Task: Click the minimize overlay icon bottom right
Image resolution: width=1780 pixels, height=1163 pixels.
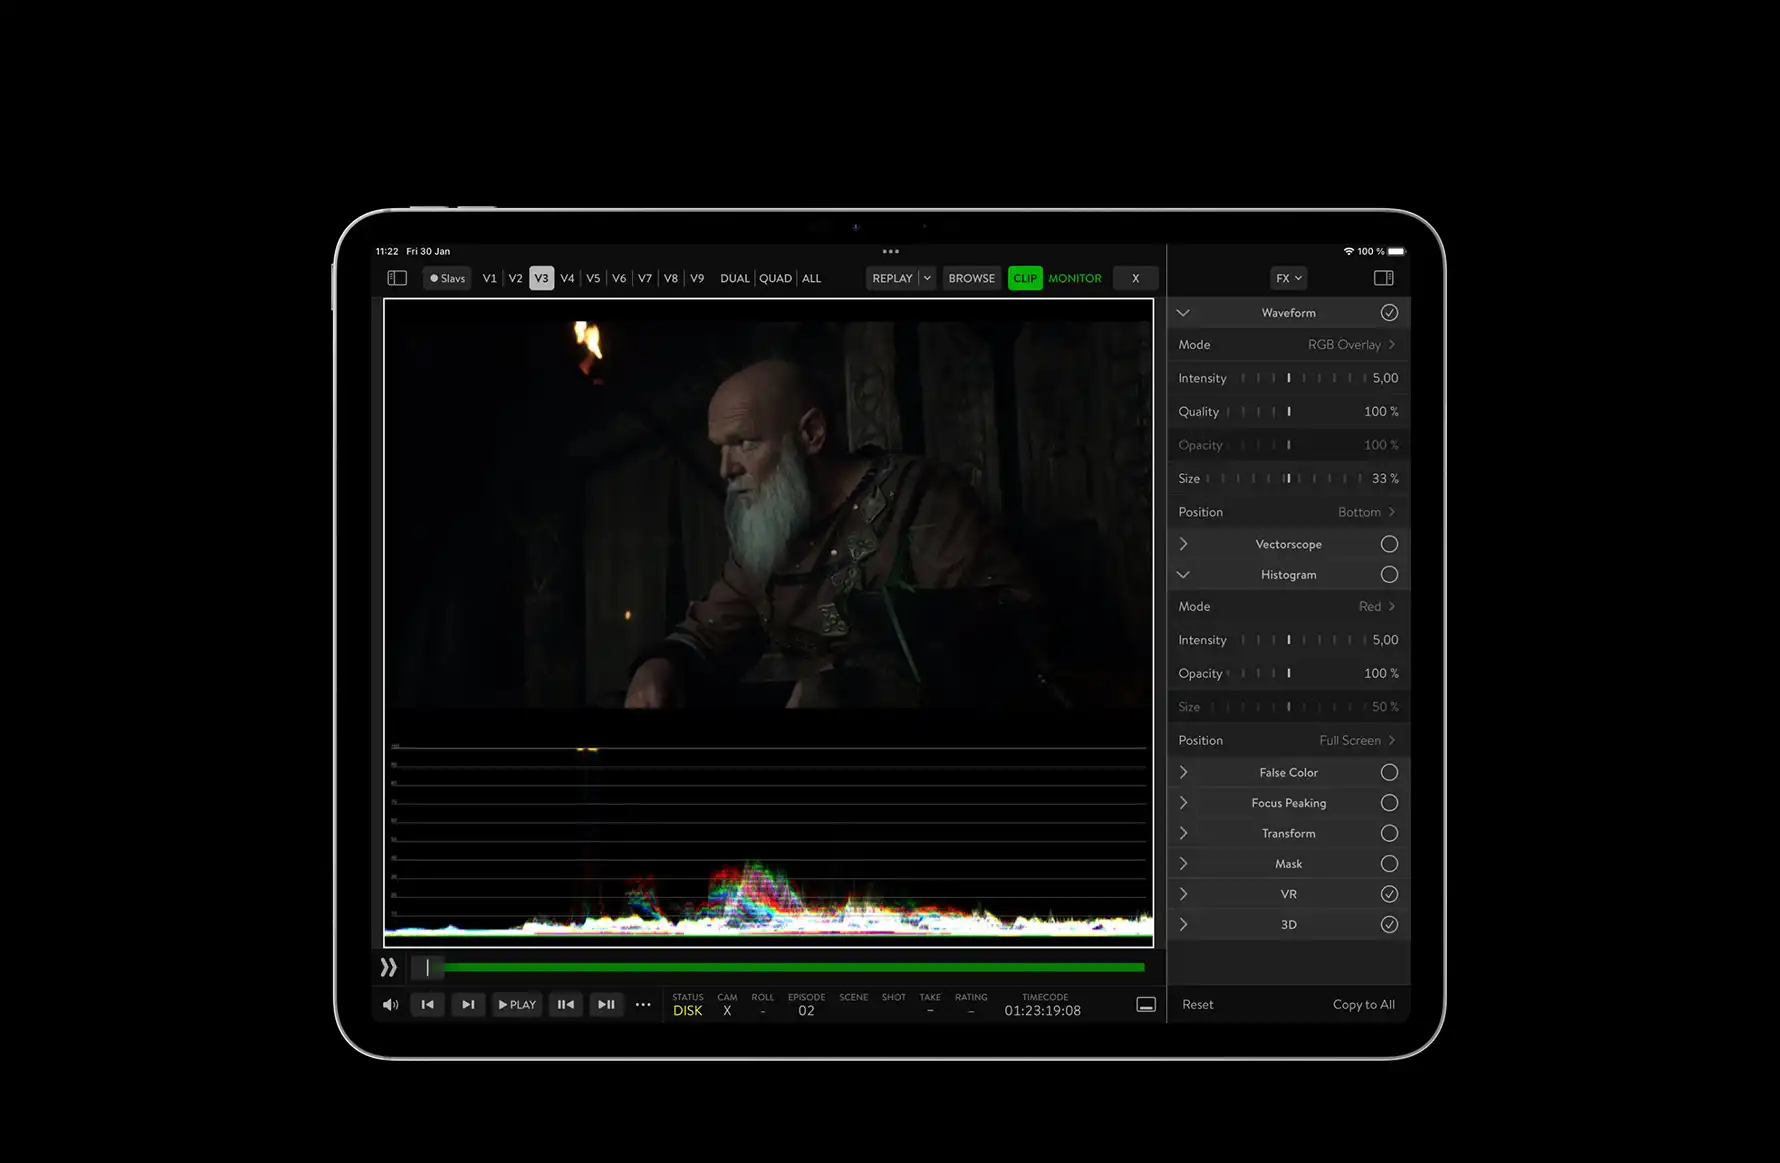Action: (1146, 1004)
